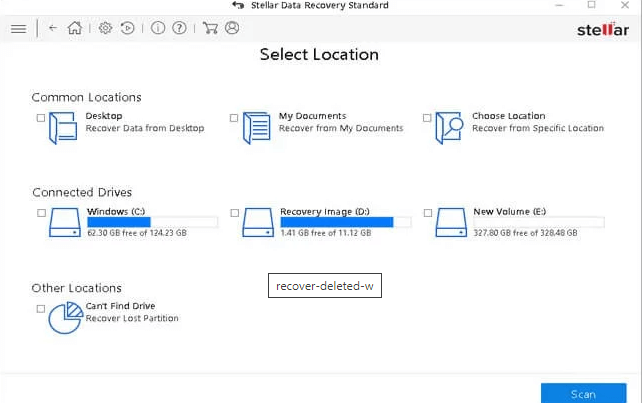This screenshot has width=644, height=403.
Task: Click the 'Choose Location' label
Action: point(509,116)
